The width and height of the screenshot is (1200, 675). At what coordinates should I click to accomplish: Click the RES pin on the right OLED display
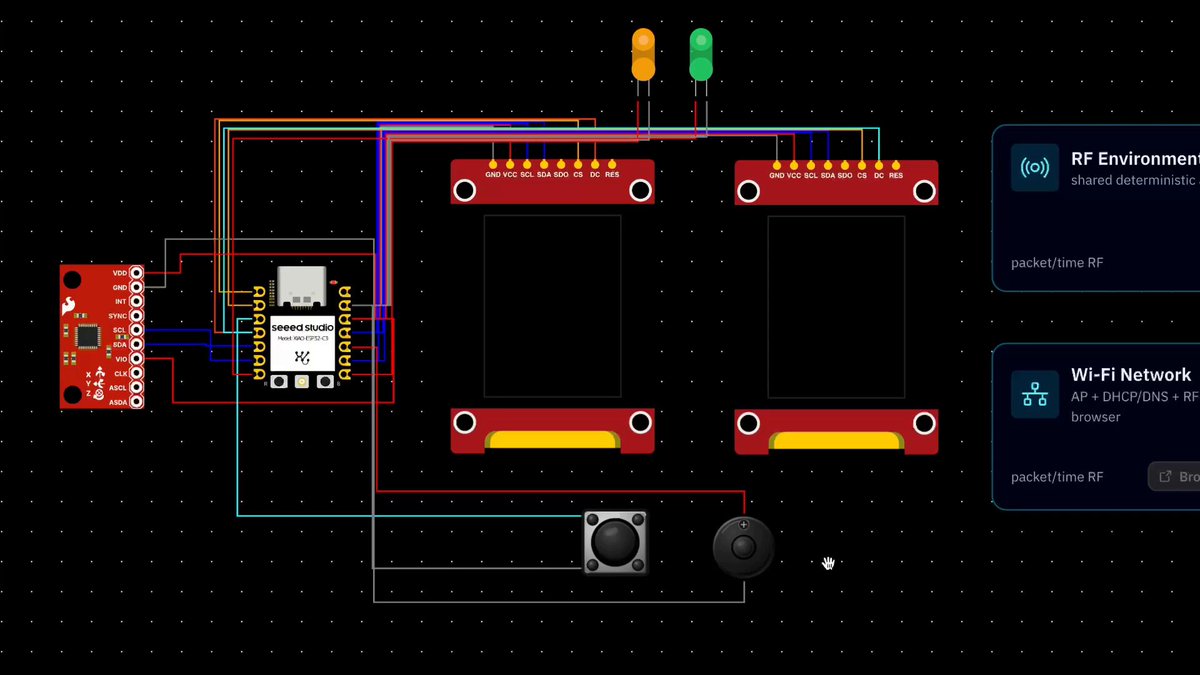896,164
